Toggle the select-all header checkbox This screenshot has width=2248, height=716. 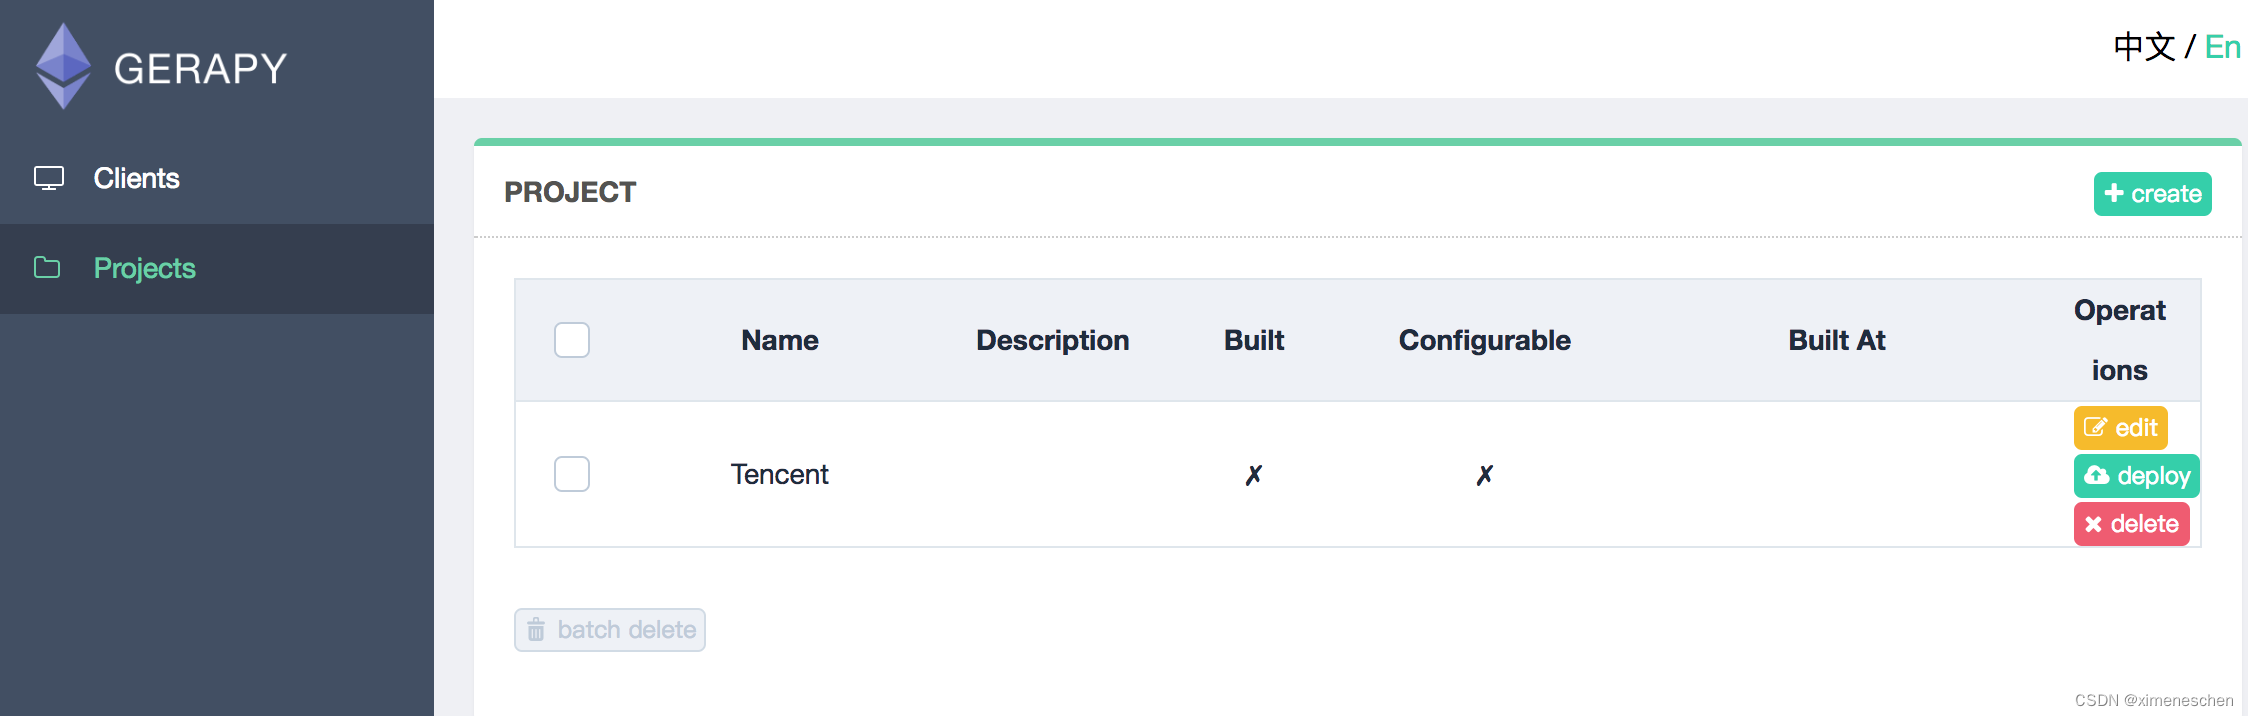[x=572, y=340]
